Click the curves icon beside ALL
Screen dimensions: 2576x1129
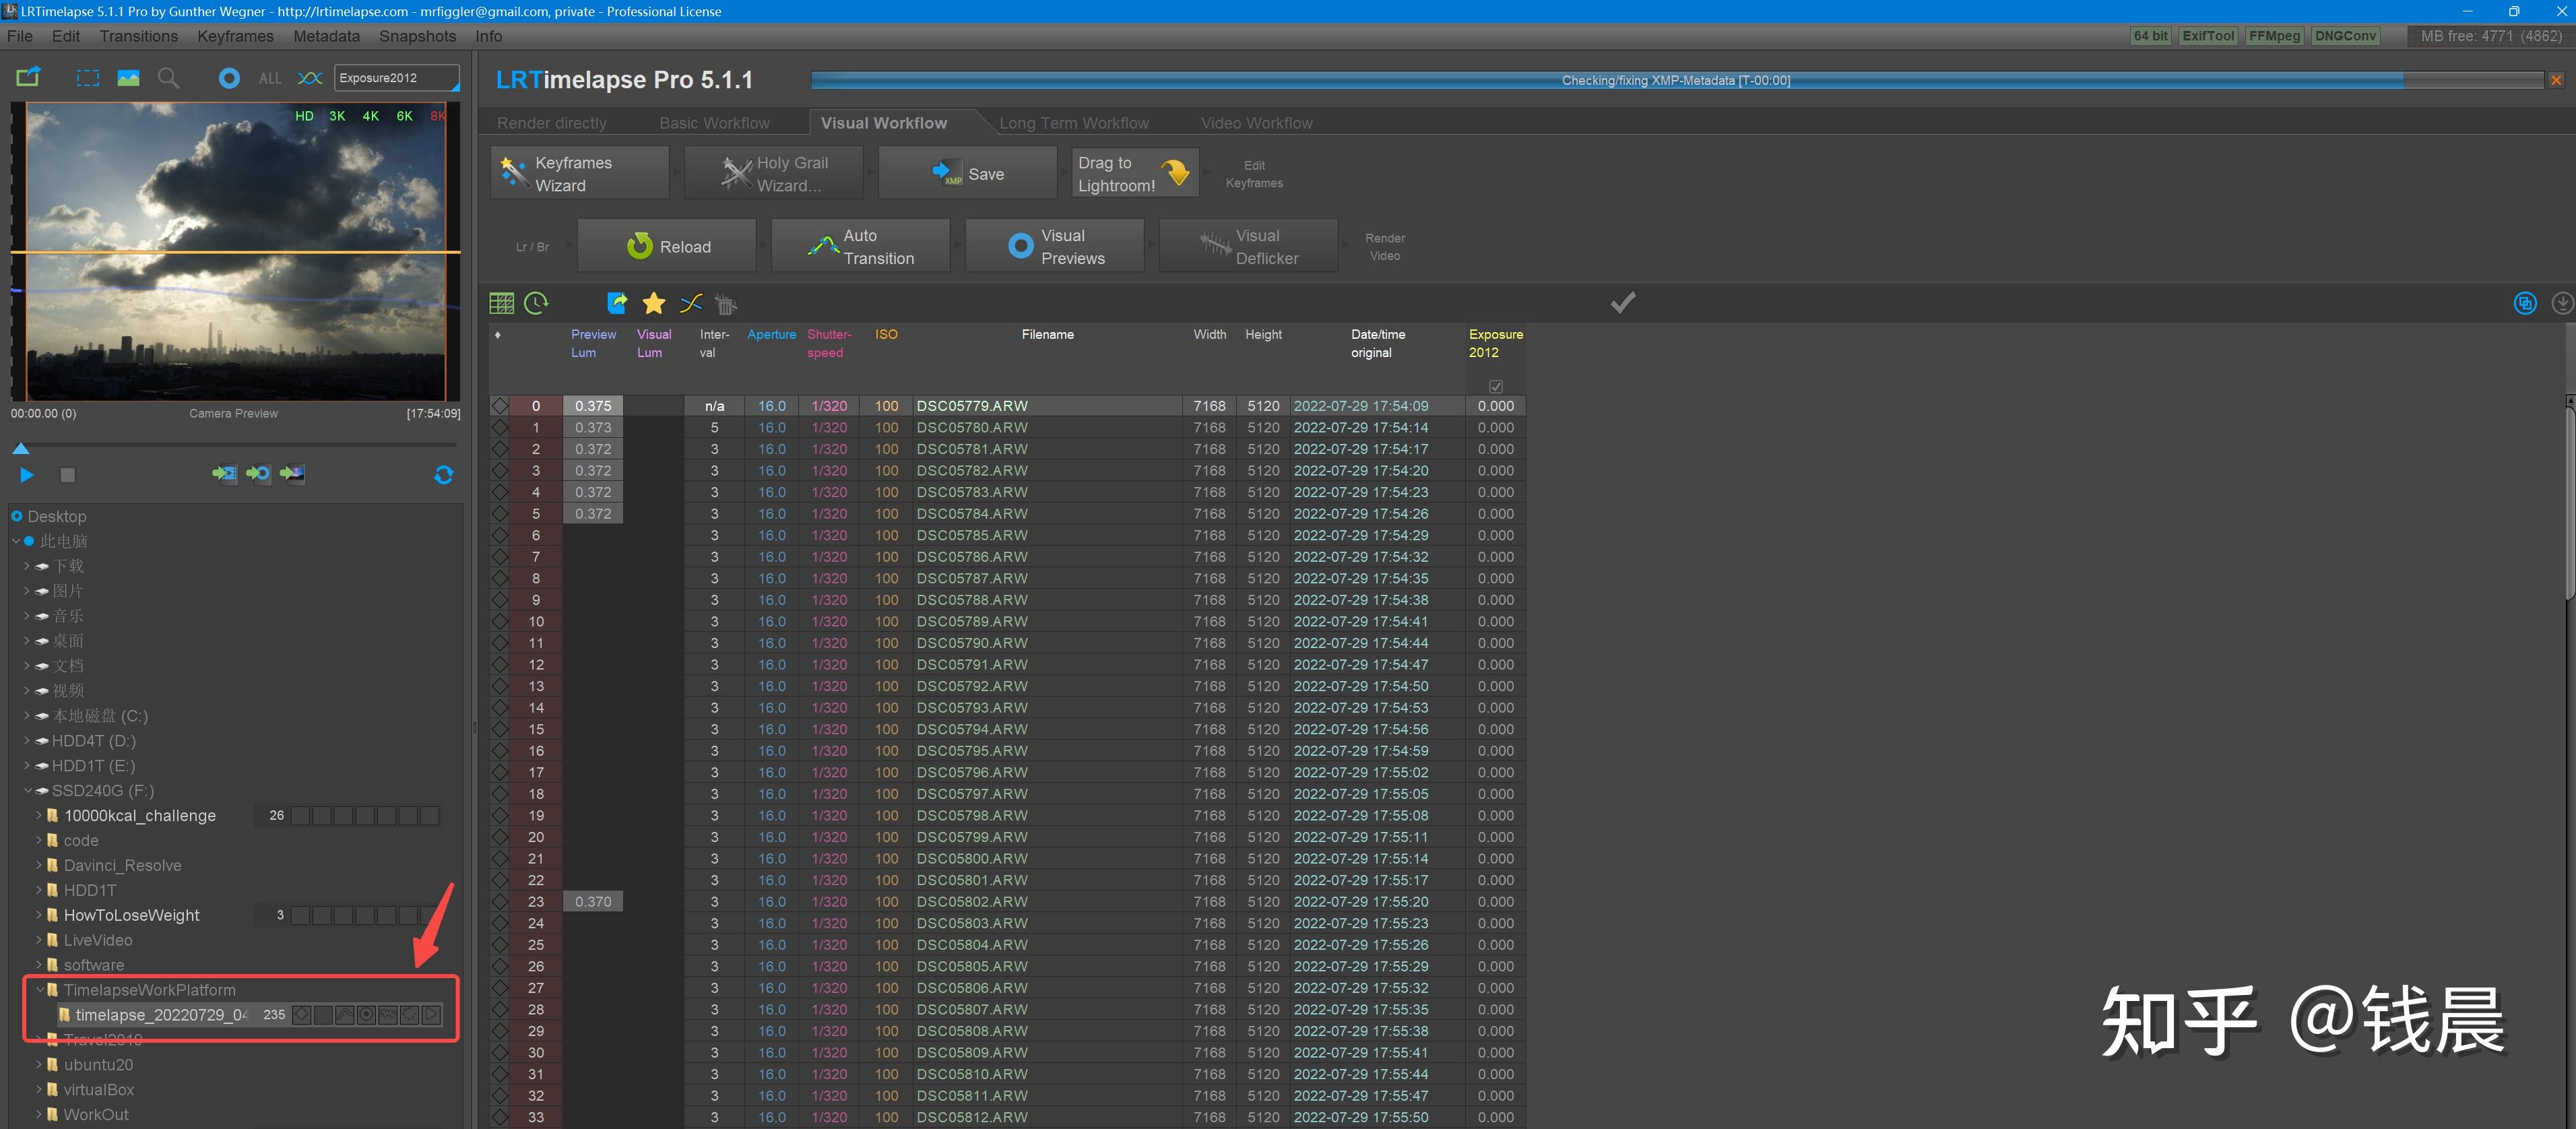(310, 78)
